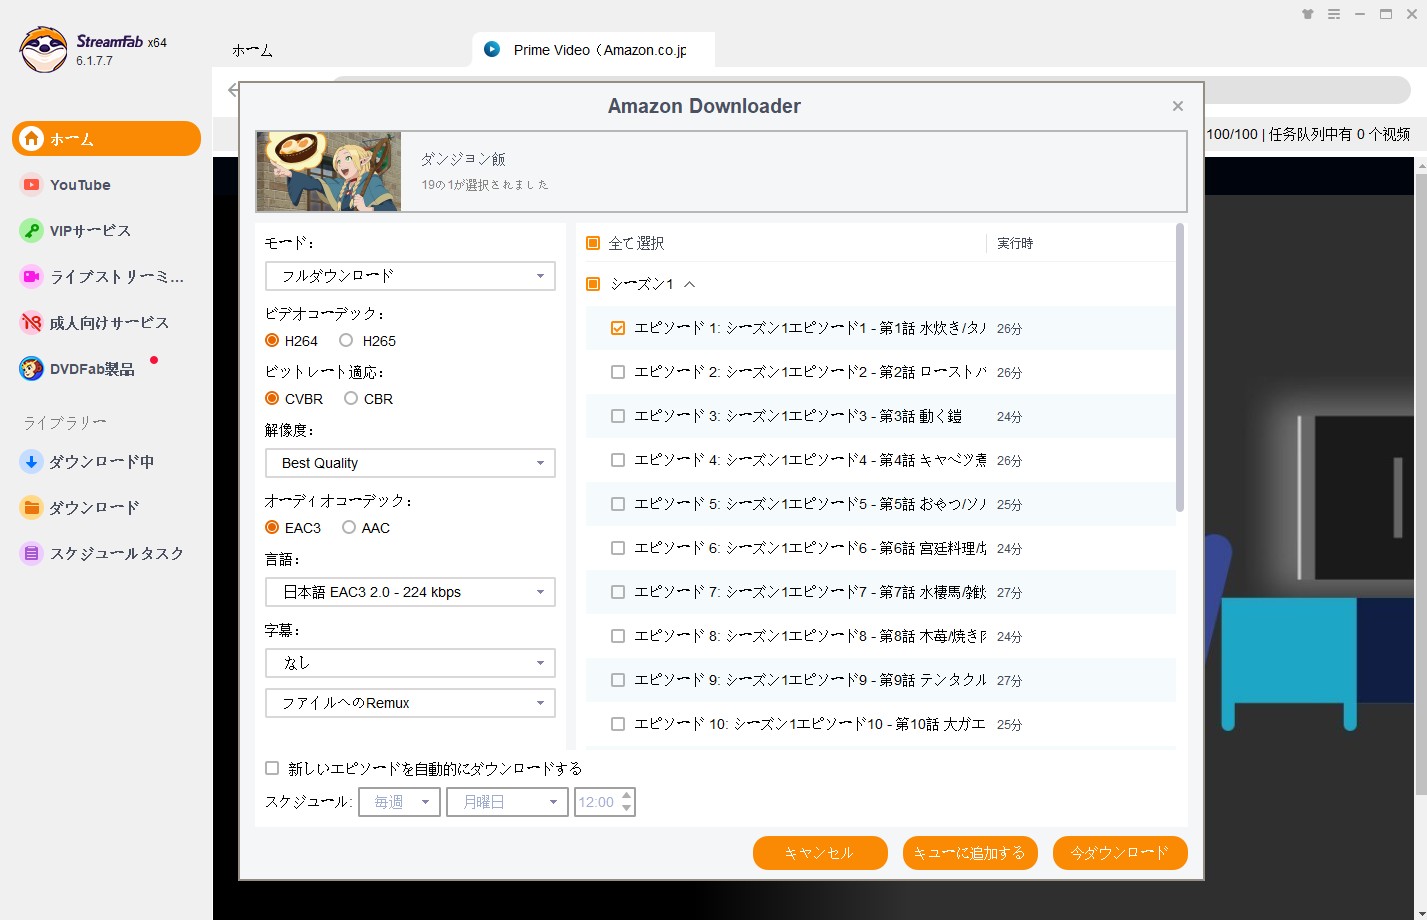Select EAC3 audio codec

point(272,528)
